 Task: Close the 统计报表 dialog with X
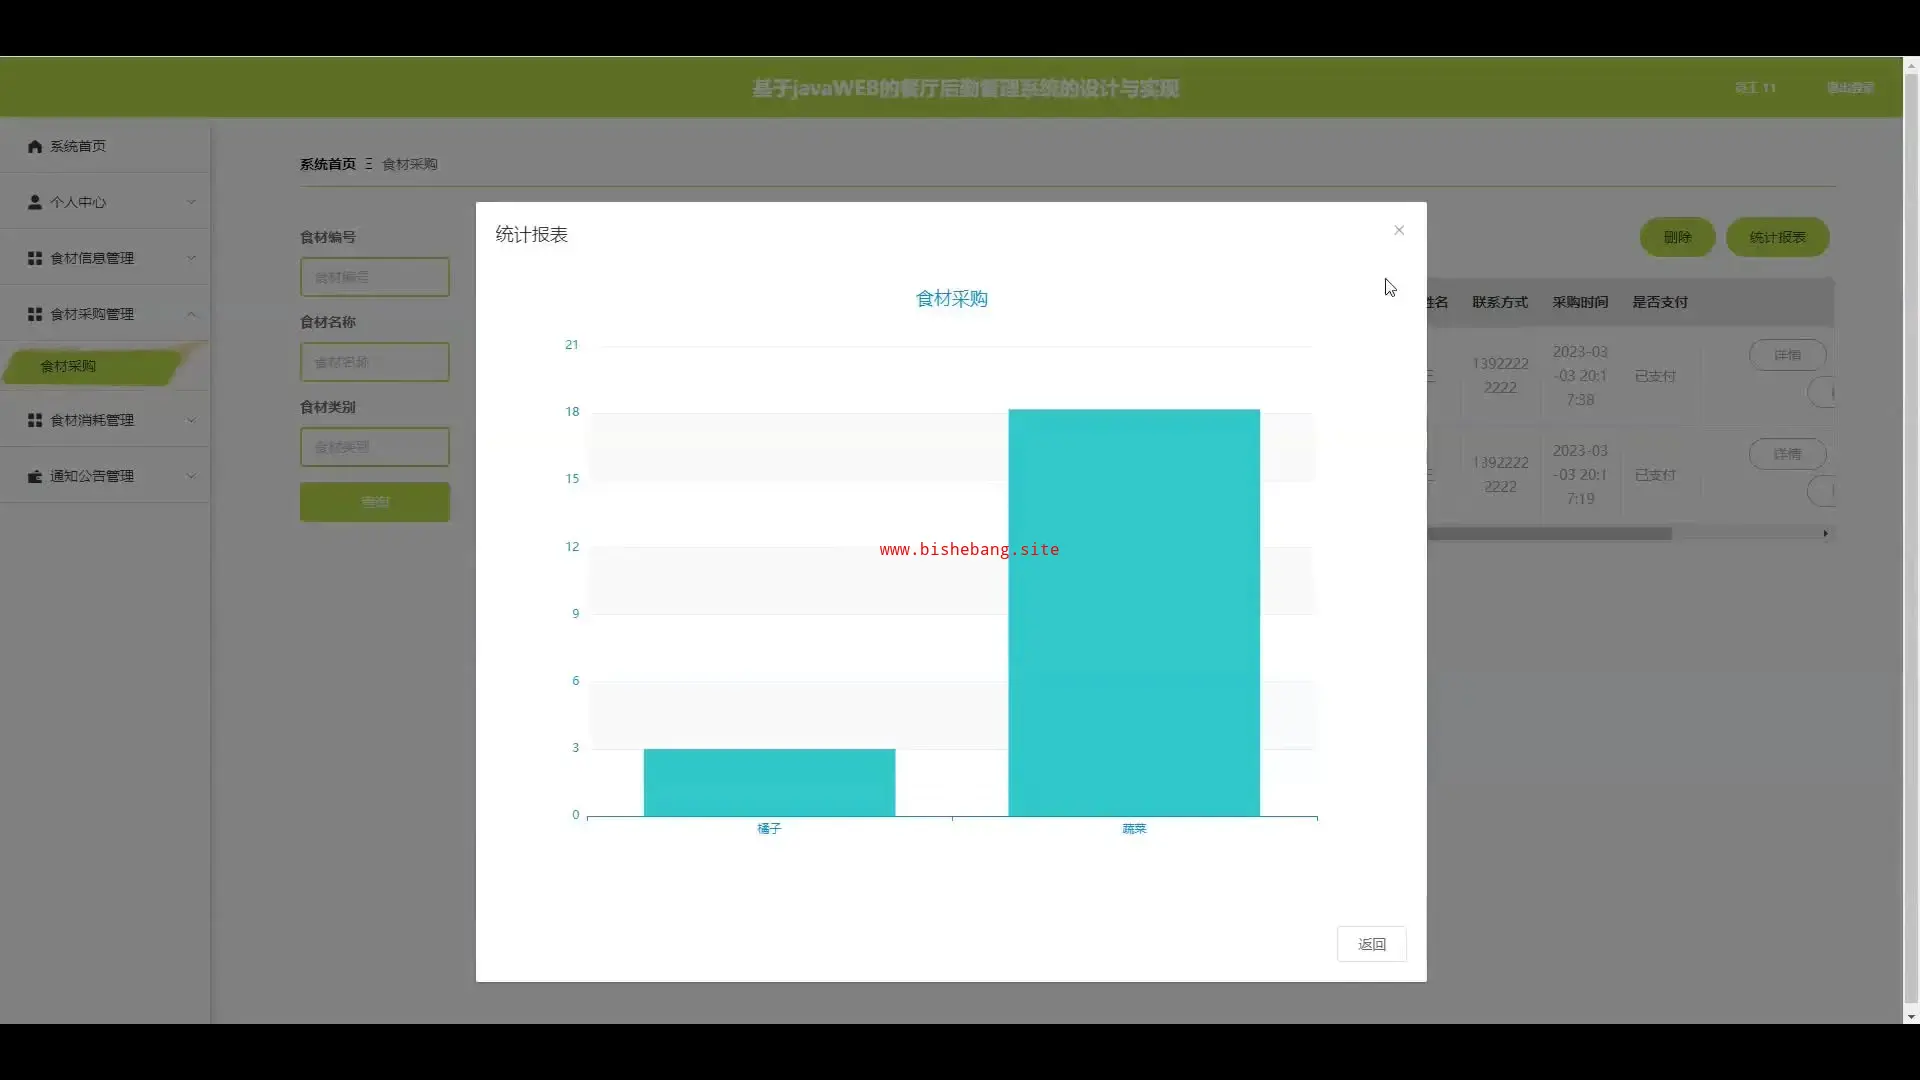click(x=1399, y=230)
